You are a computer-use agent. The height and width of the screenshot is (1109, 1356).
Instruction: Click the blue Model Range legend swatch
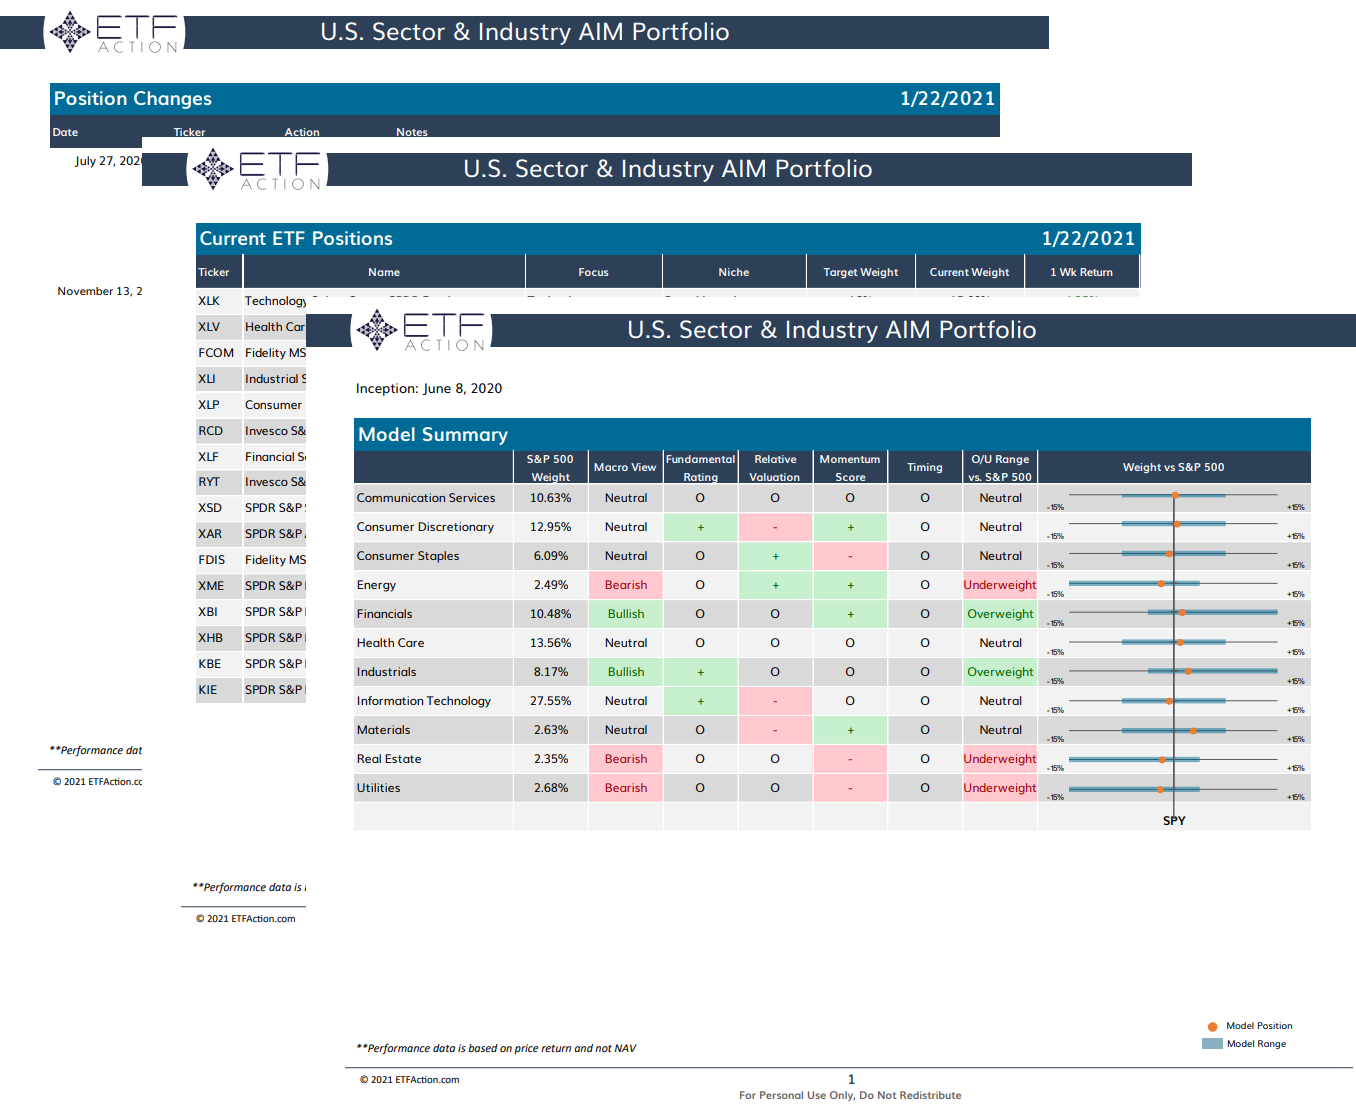[x=1212, y=1044]
